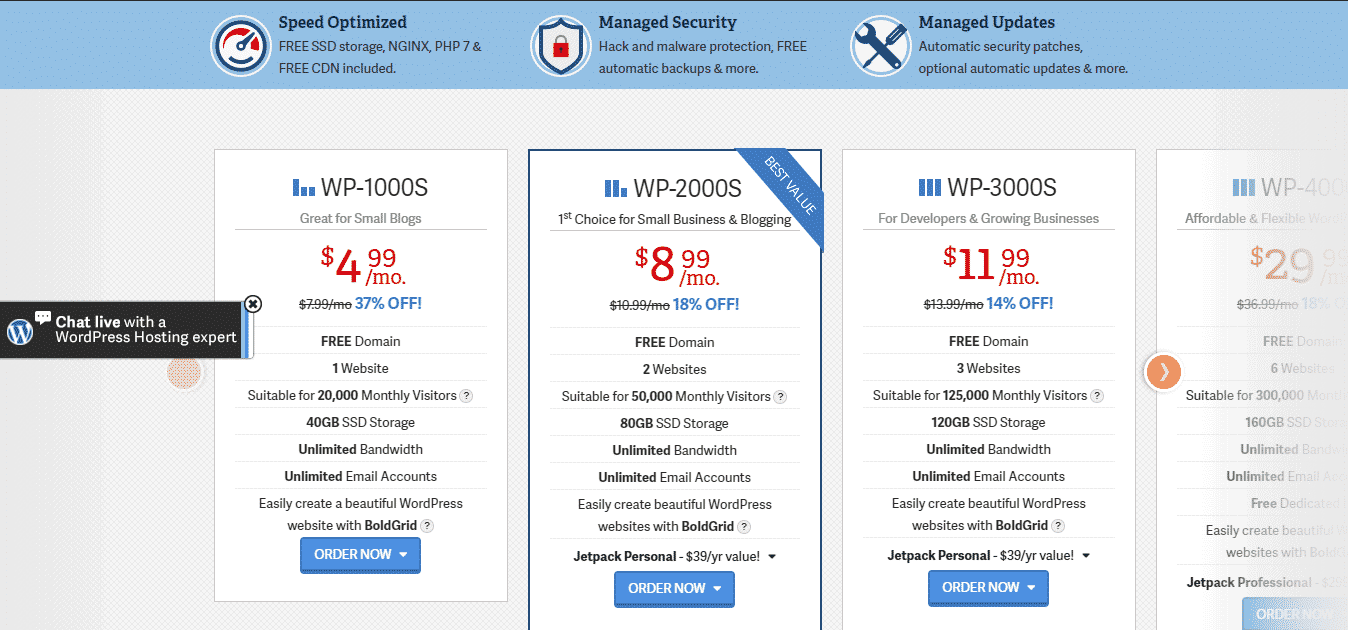
Task: Open the tooltip for 50,000 Monthly Visitors
Action: point(780,395)
